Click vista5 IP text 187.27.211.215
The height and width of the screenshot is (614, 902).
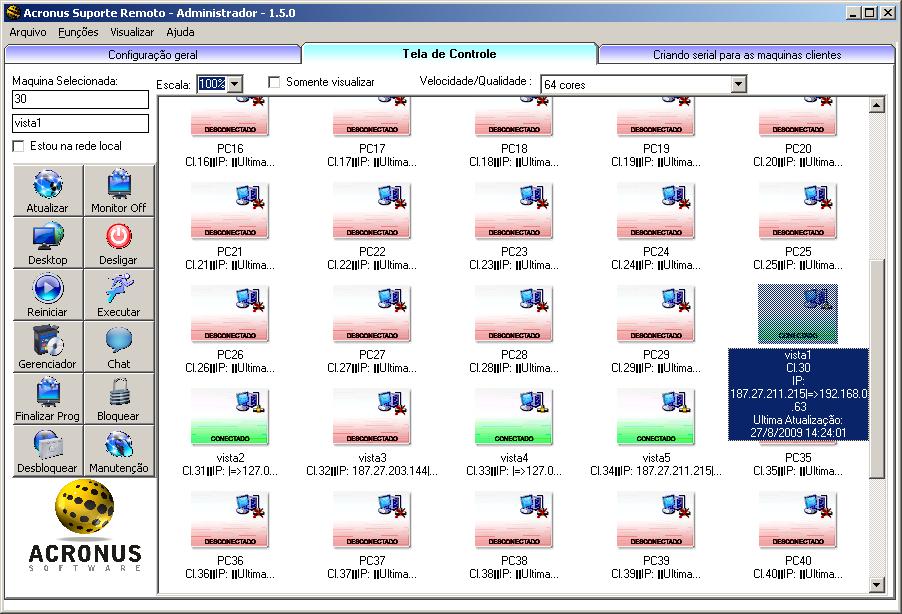[674, 471]
